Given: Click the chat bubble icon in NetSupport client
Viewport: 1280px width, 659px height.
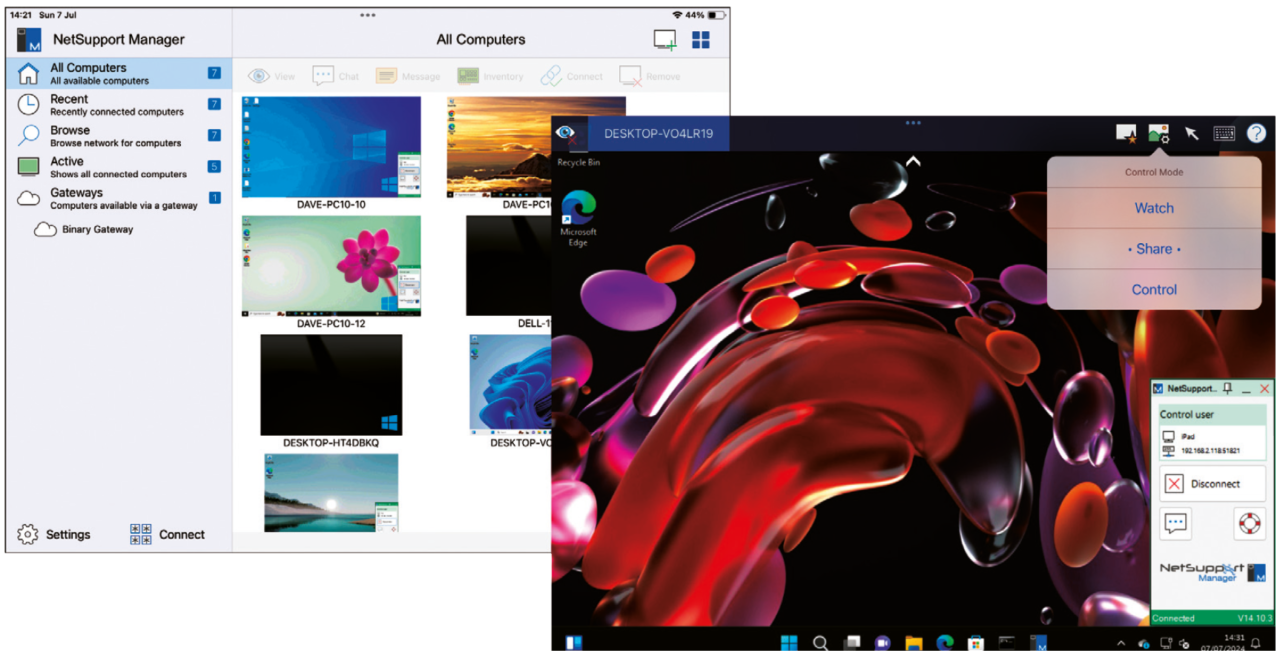Looking at the screenshot, I should point(1176,523).
